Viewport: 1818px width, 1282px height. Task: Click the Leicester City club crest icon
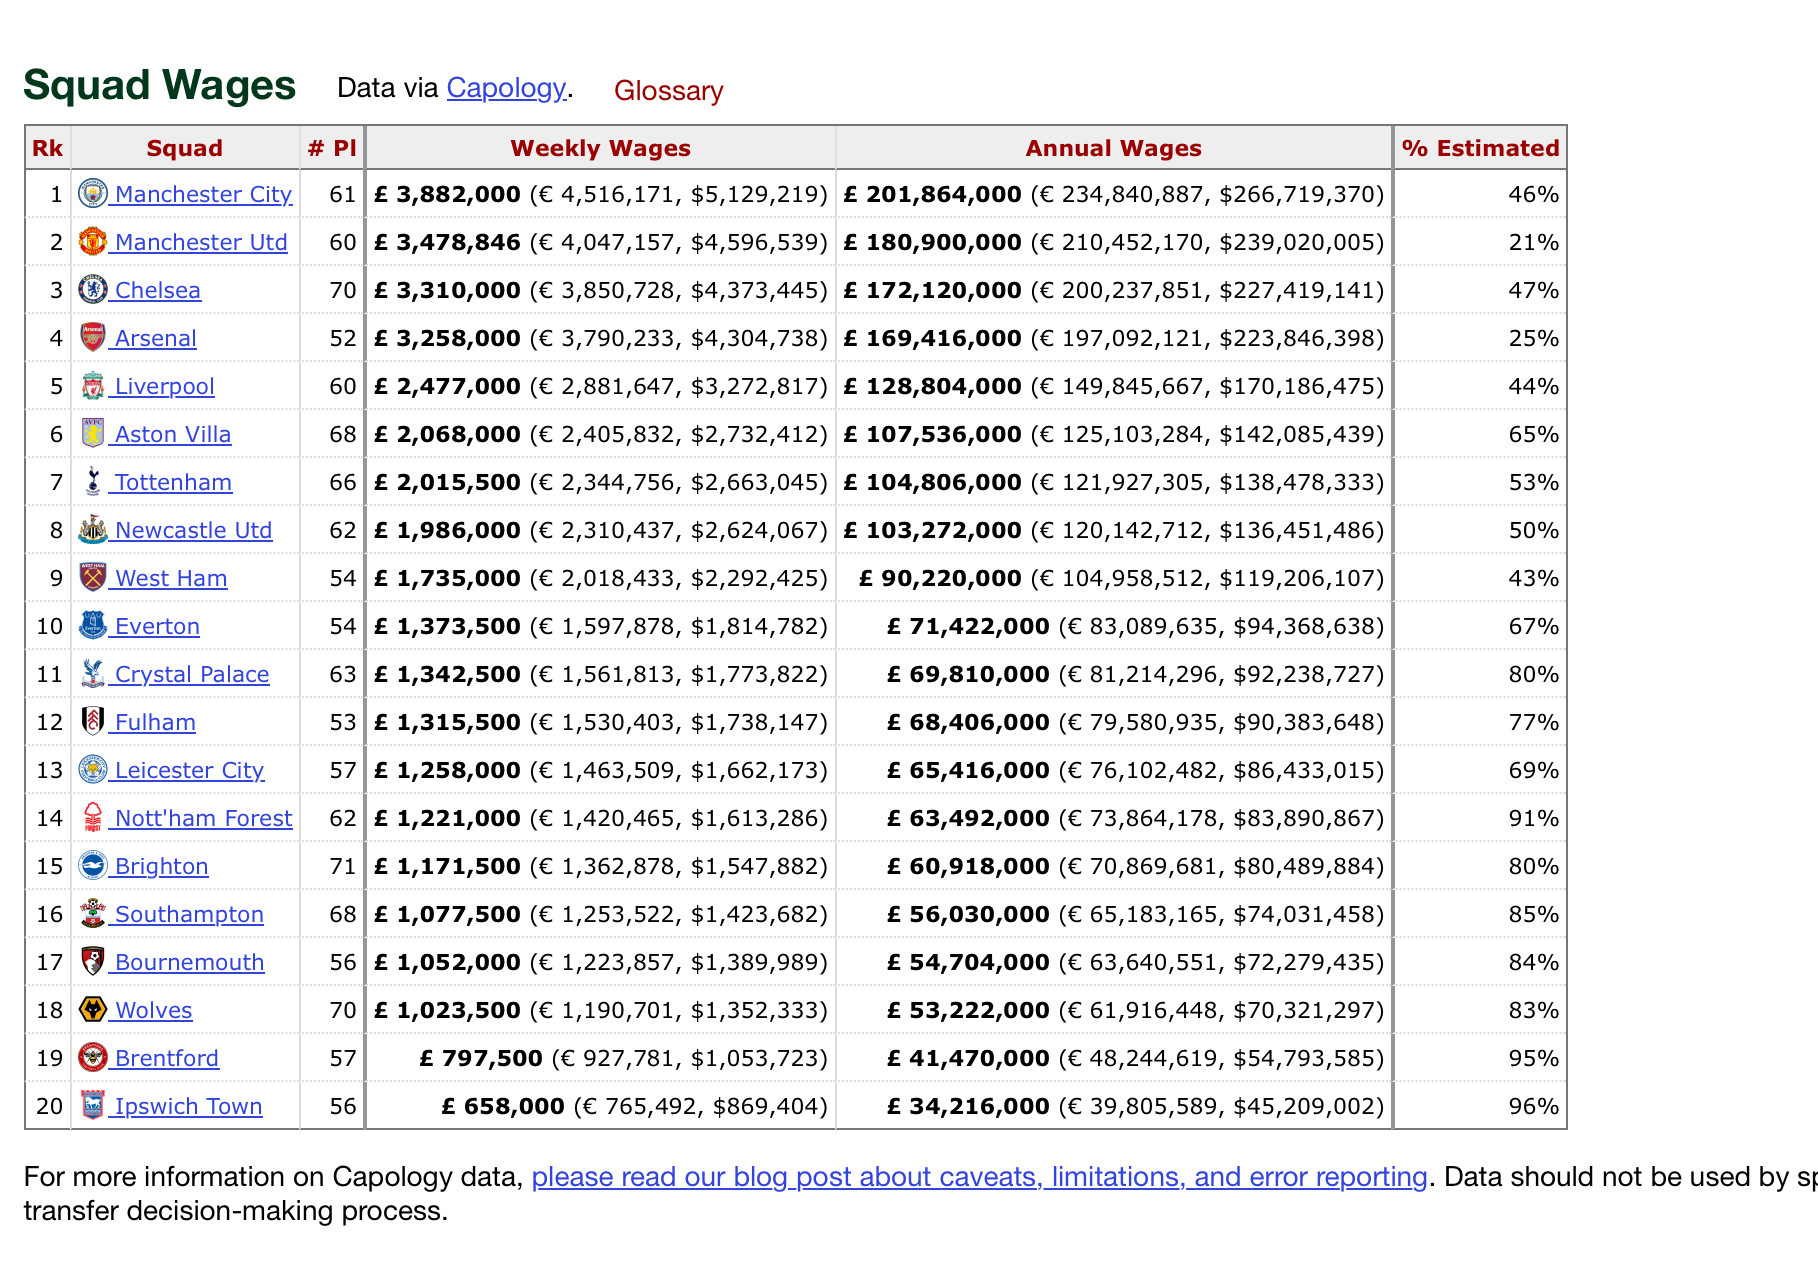point(93,769)
